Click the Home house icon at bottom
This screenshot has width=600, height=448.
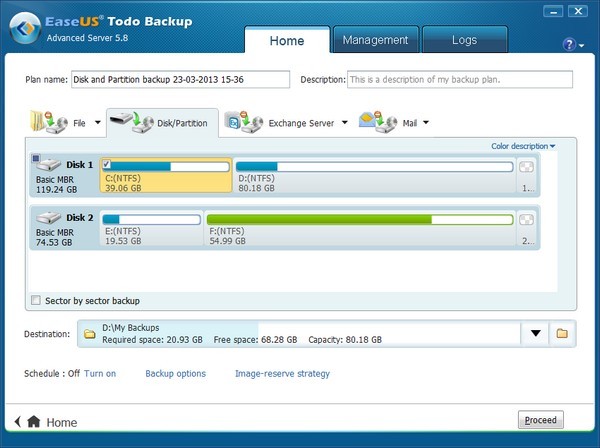(34, 422)
